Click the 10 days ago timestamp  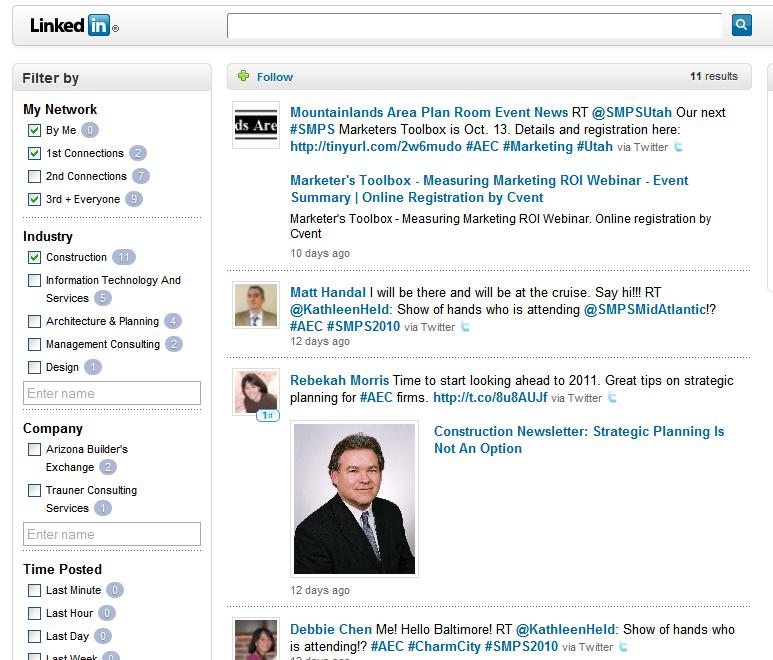(320, 253)
